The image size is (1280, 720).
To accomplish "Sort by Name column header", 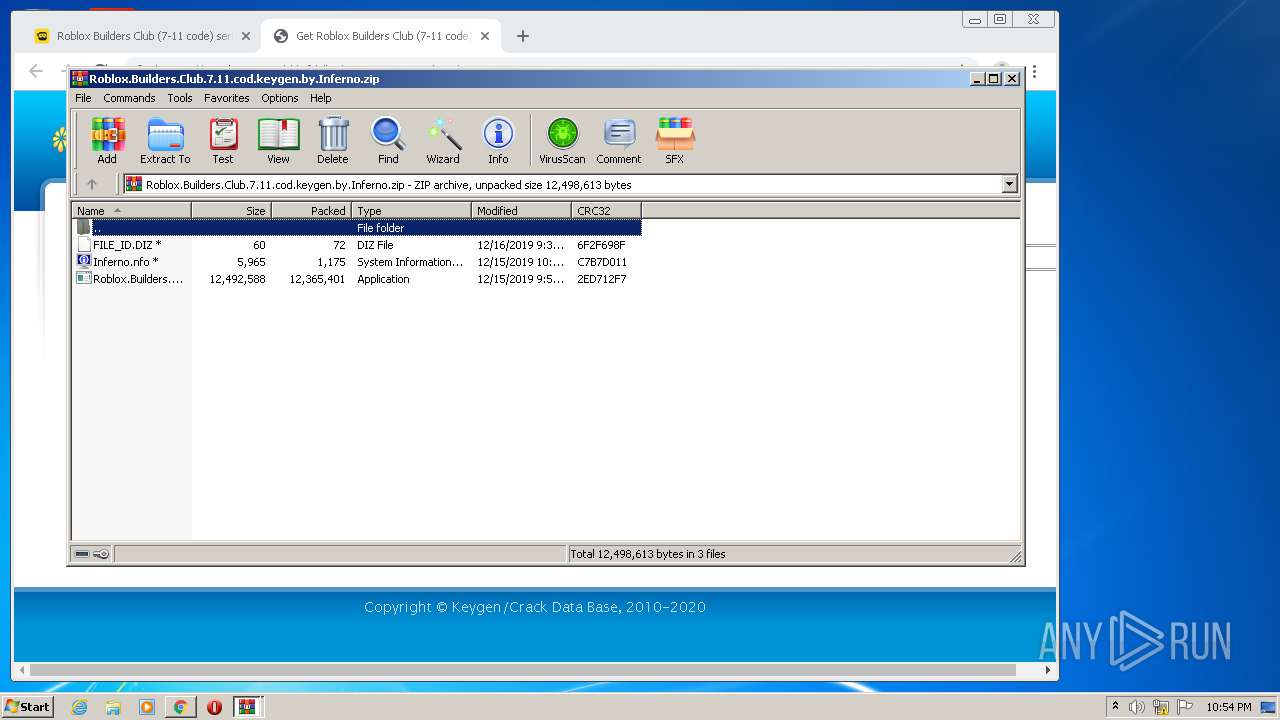I will pos(131,210).
